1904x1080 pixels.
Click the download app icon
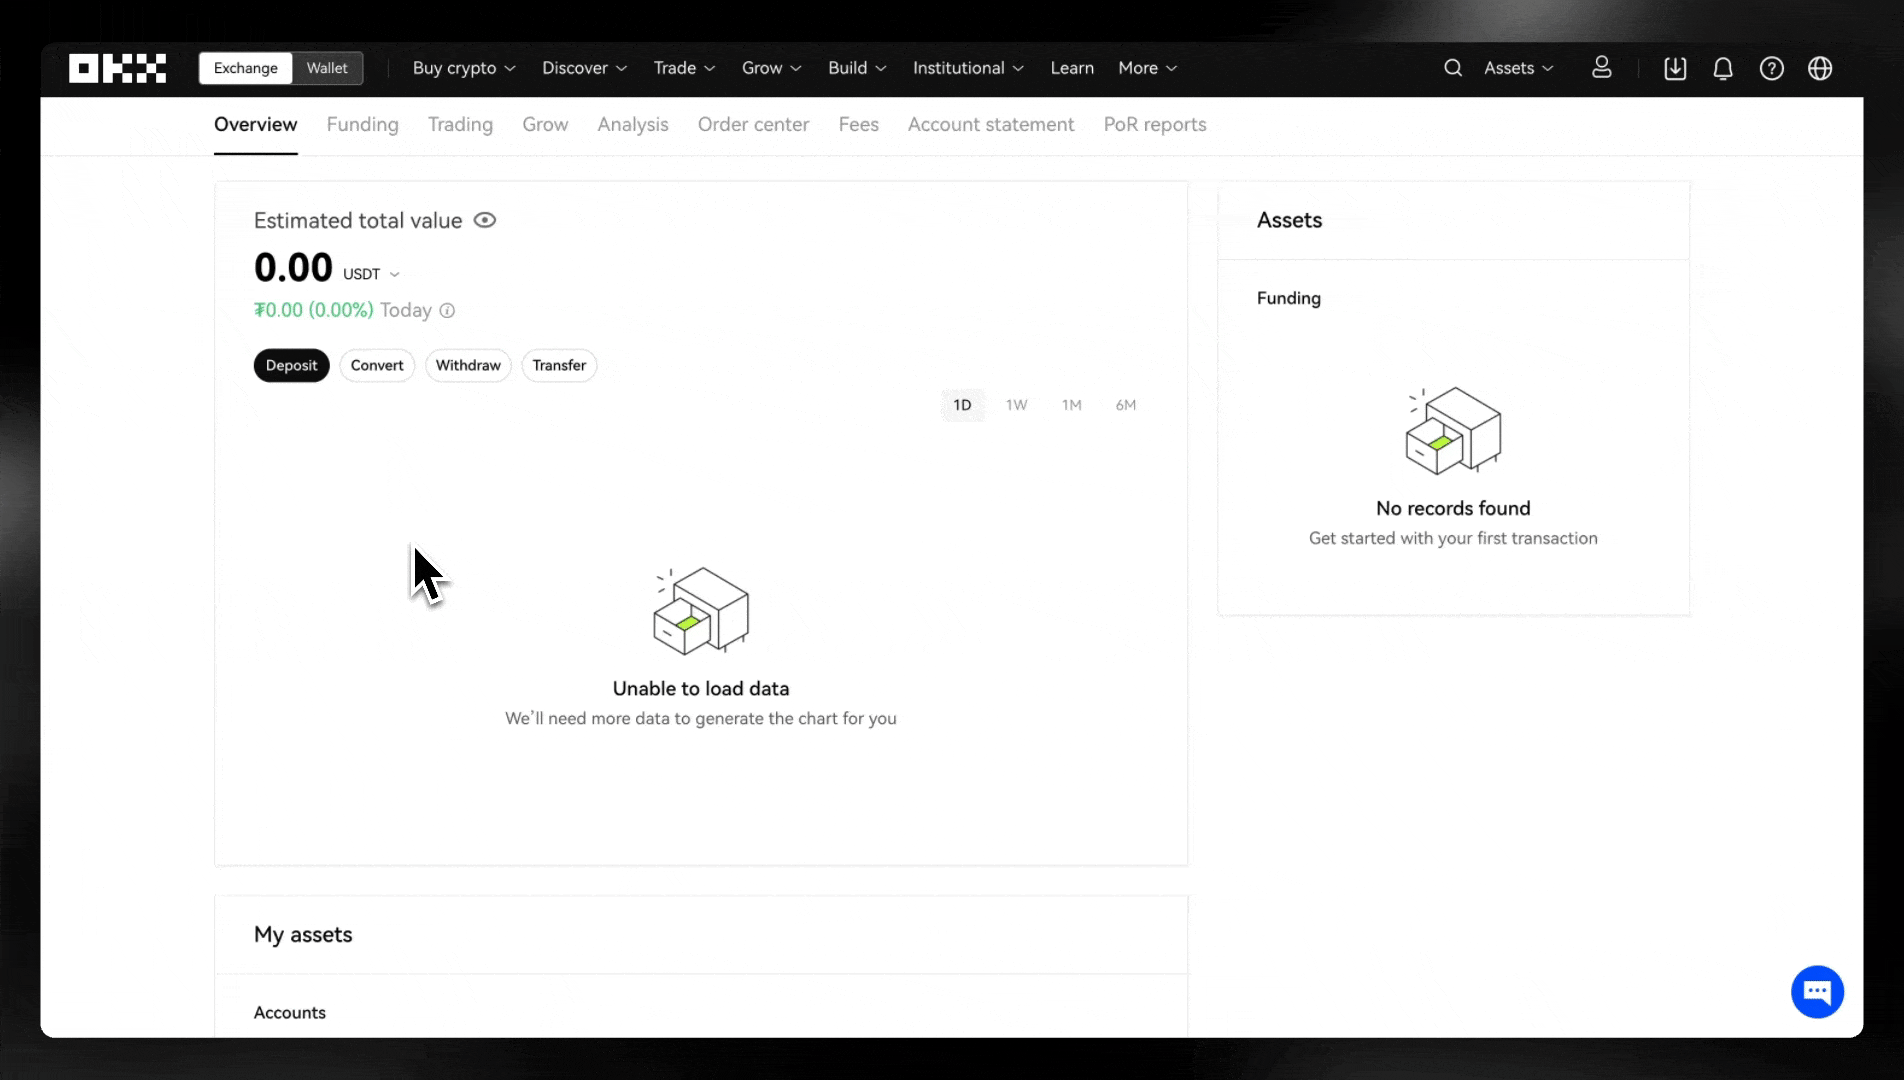(x=1675, y=68)
